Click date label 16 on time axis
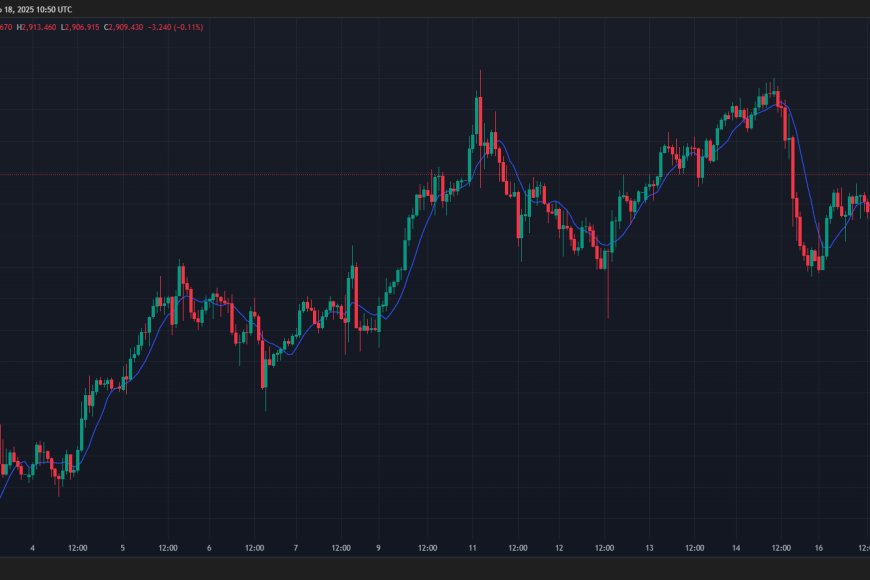The height and width of the screenshot is (580, 870). [816, 548]
